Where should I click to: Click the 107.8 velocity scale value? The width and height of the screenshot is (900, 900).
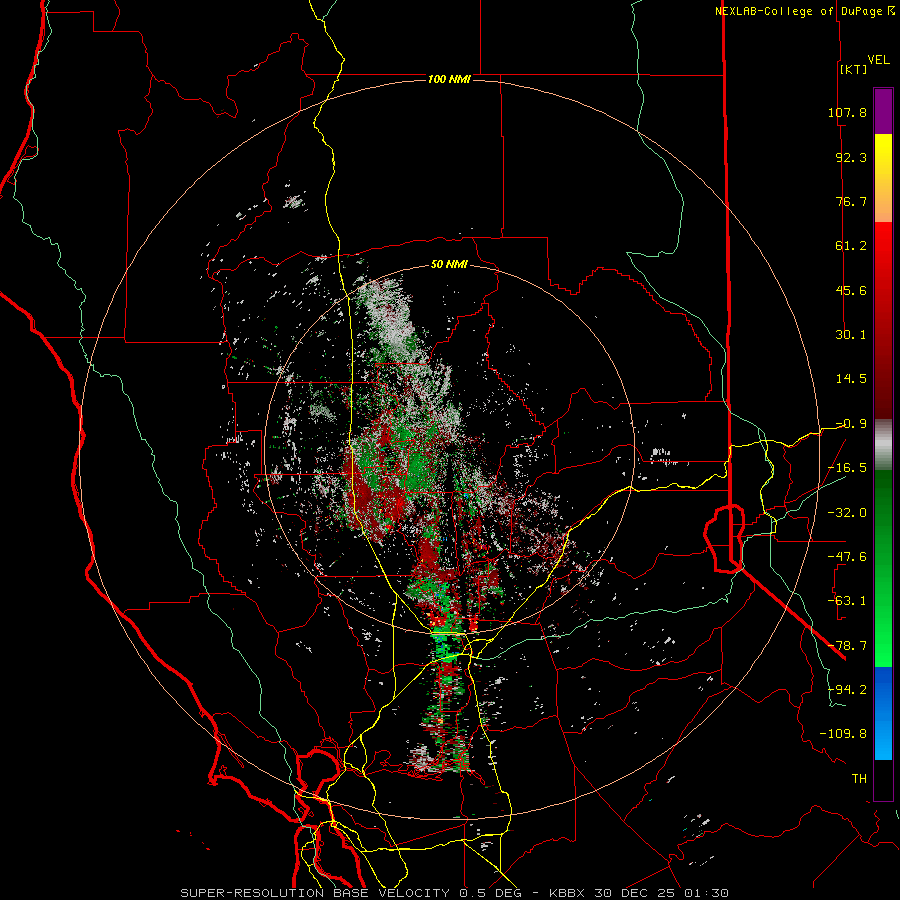(847, 112)
